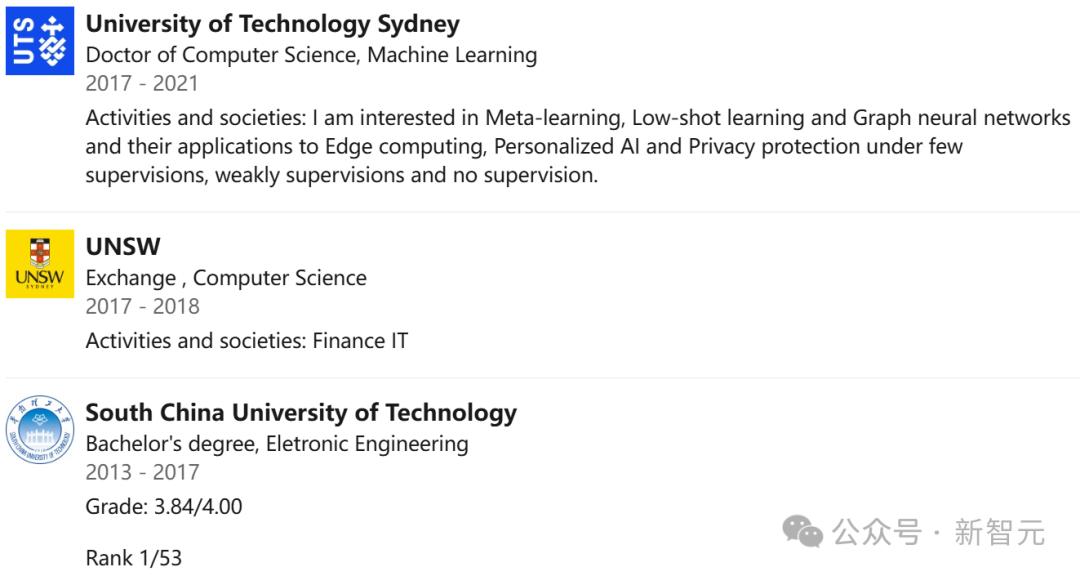This screenshot has width=1080, height=576.
Task: Click supervisions, weakly supervisions text line
Action: (x=342, y=175)
